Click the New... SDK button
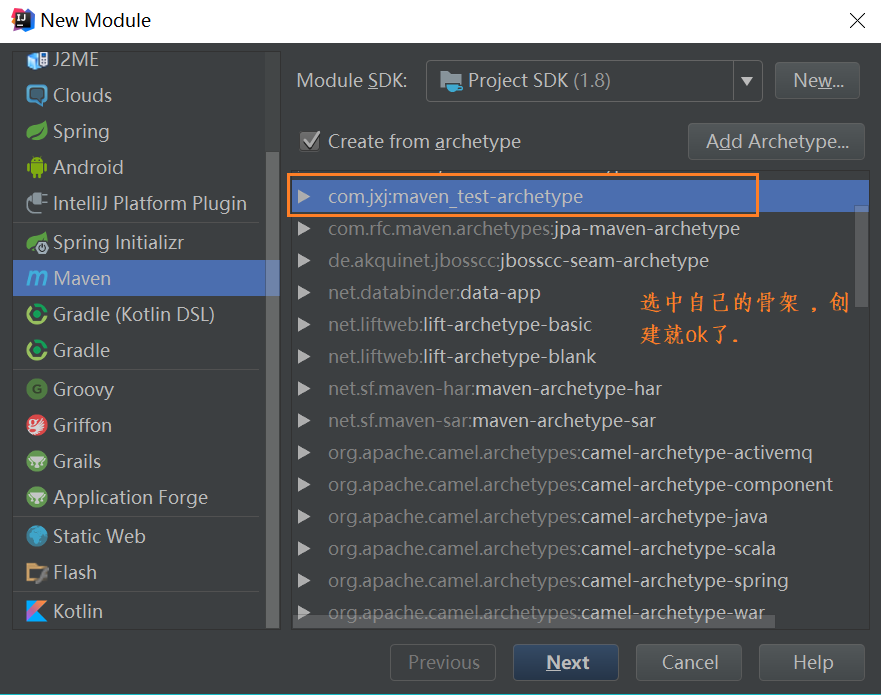881x696 pixels. [x=818, y=81]
